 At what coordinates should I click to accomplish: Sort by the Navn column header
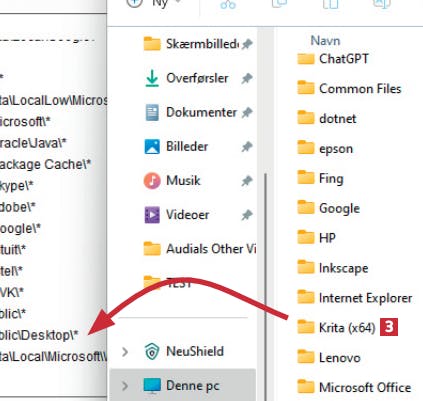coord(325,41)
